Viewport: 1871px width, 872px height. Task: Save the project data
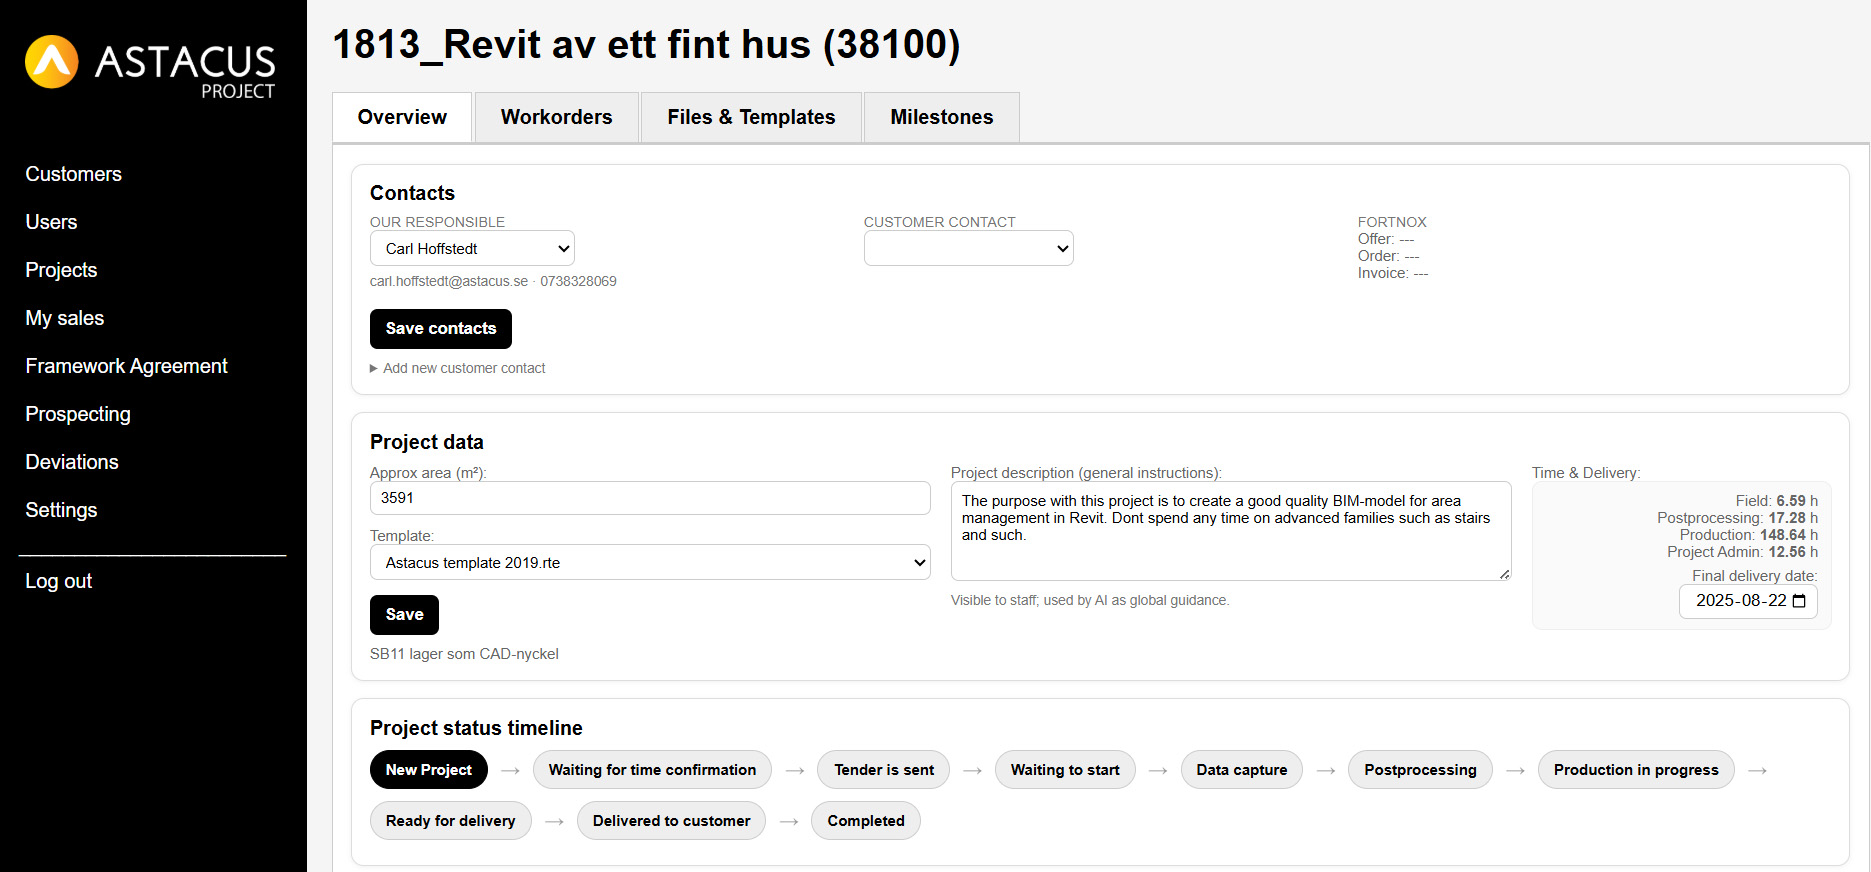[404, 615]
